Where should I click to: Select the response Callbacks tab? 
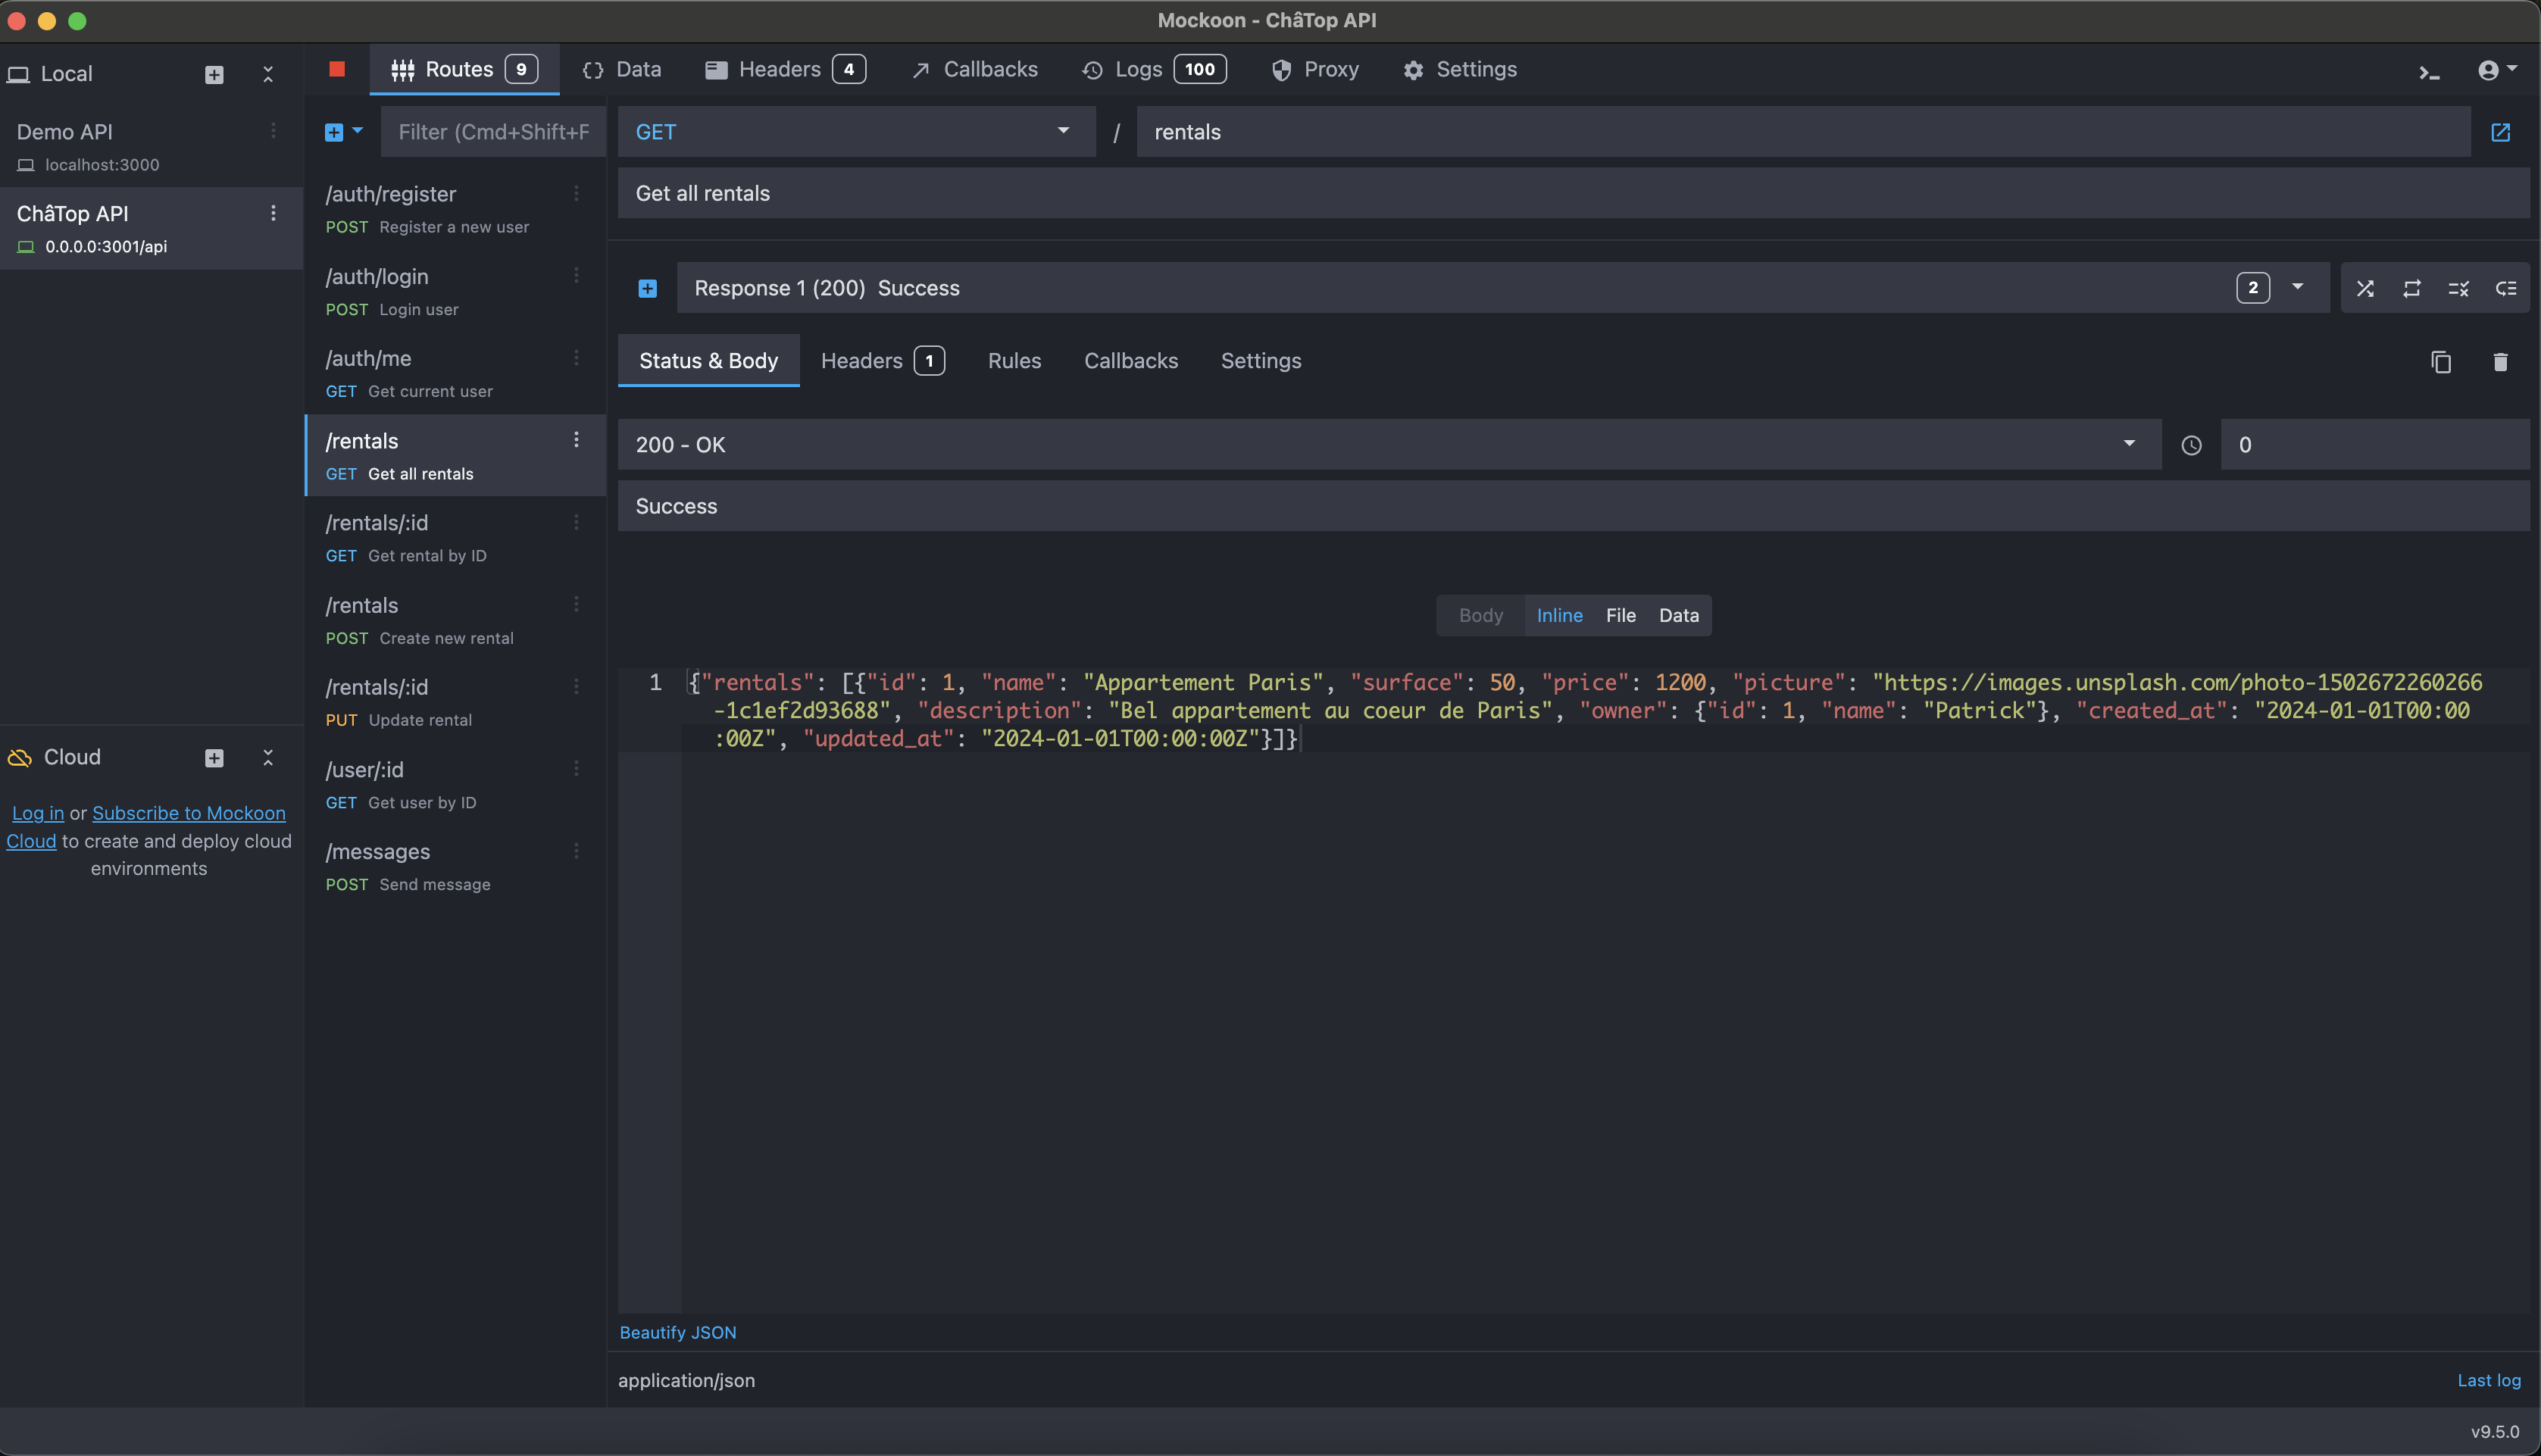1131,361
